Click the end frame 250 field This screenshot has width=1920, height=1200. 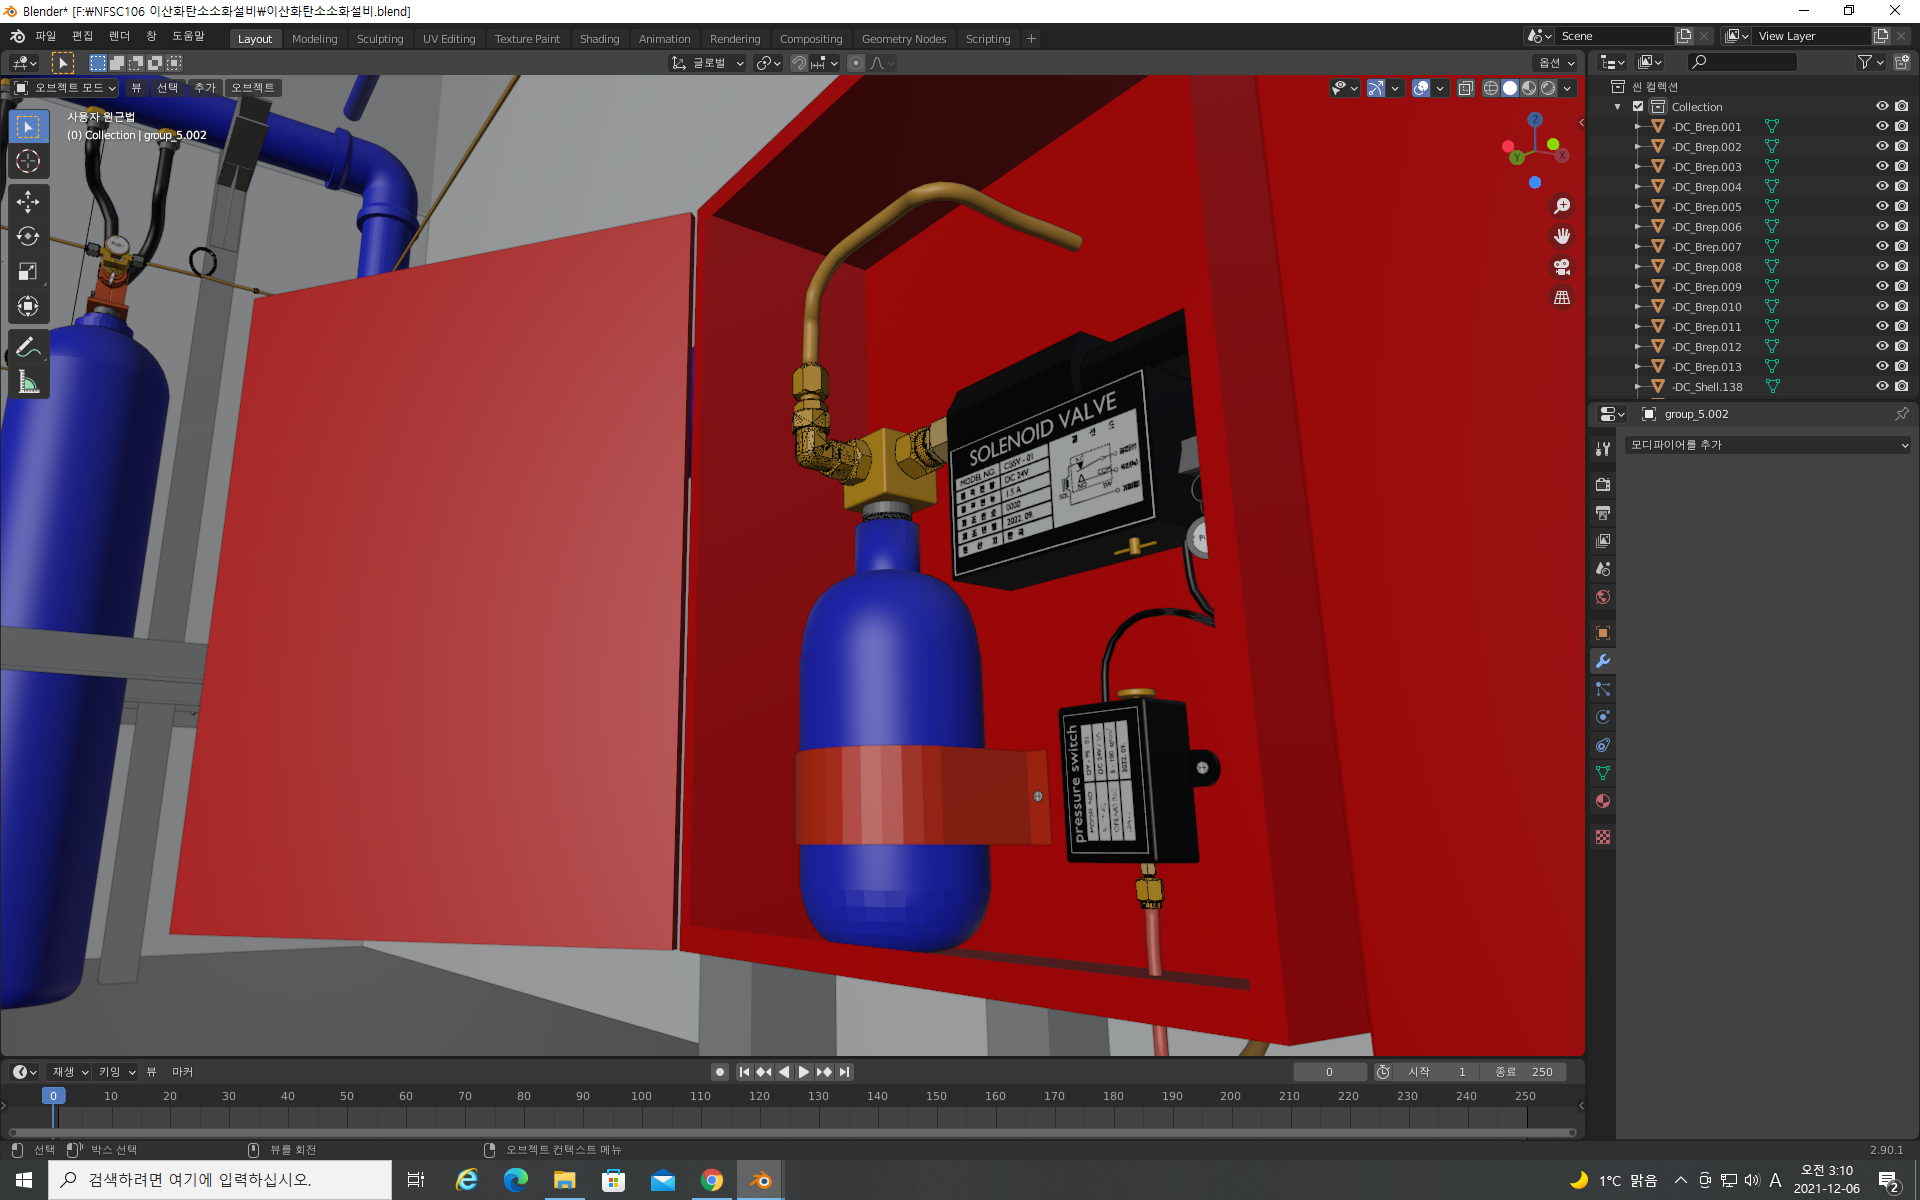coord(1524,1072)
